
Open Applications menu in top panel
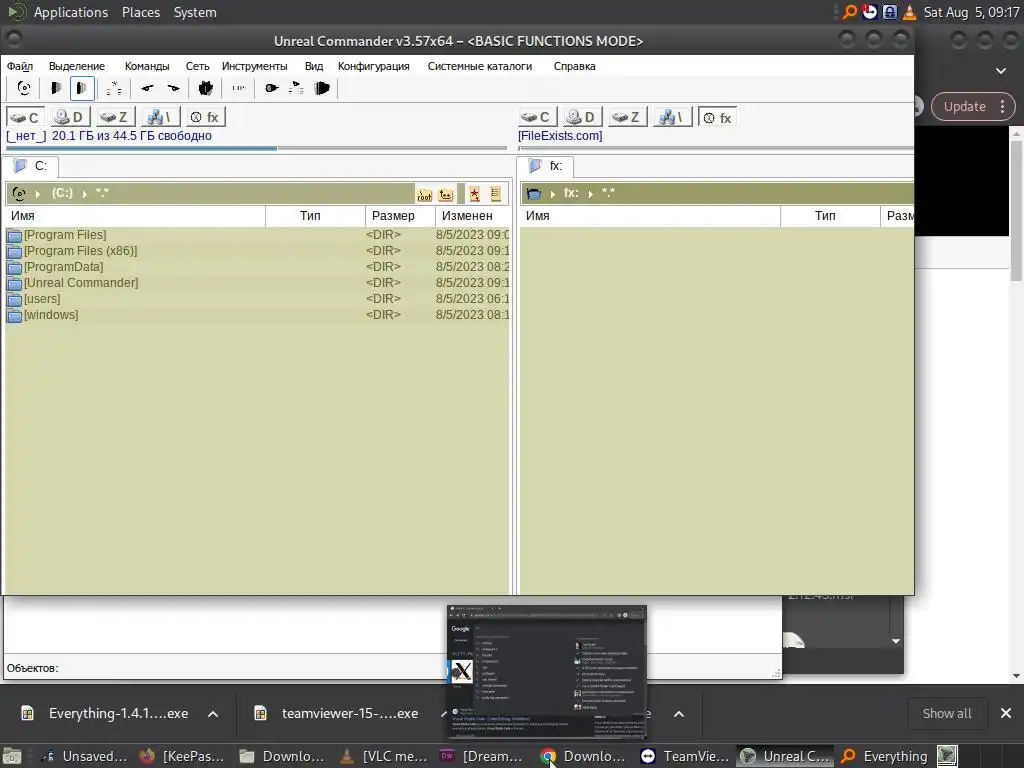point(71,12)
